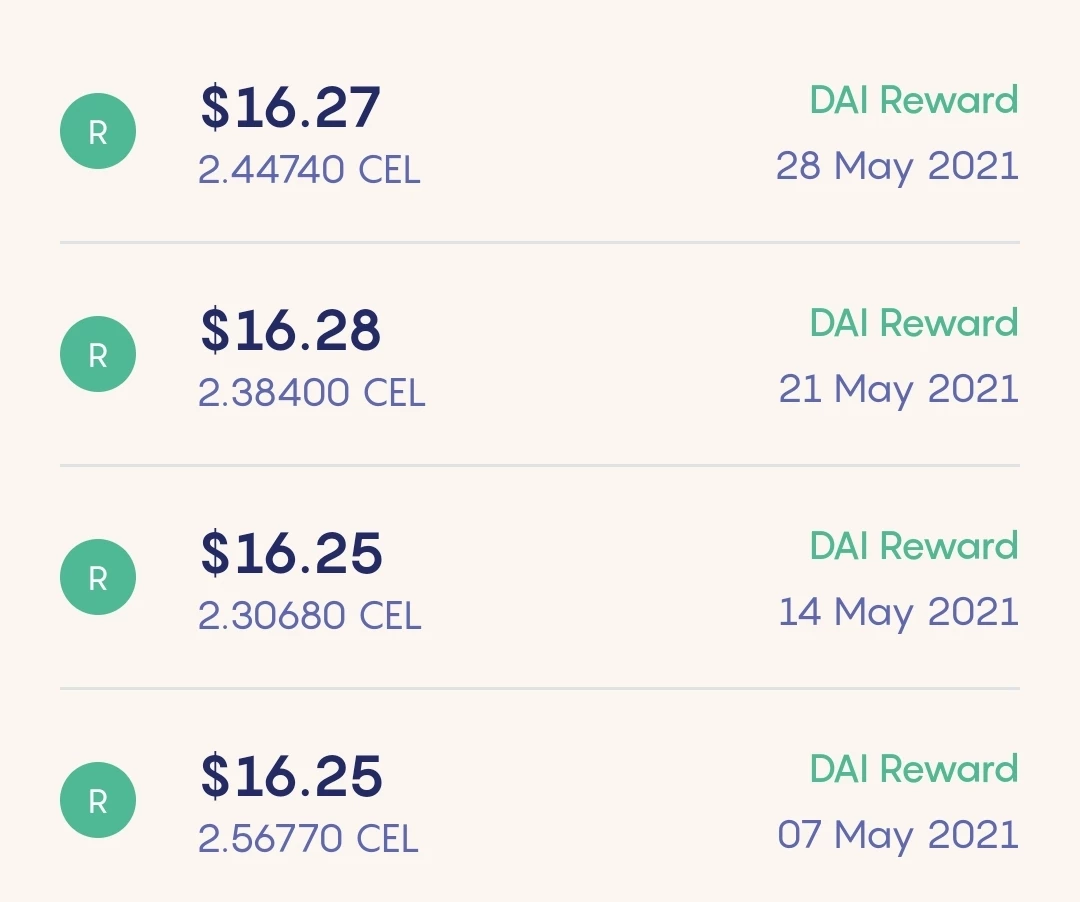Click the R icon for 14 May reward

click(x=98, y=577)
